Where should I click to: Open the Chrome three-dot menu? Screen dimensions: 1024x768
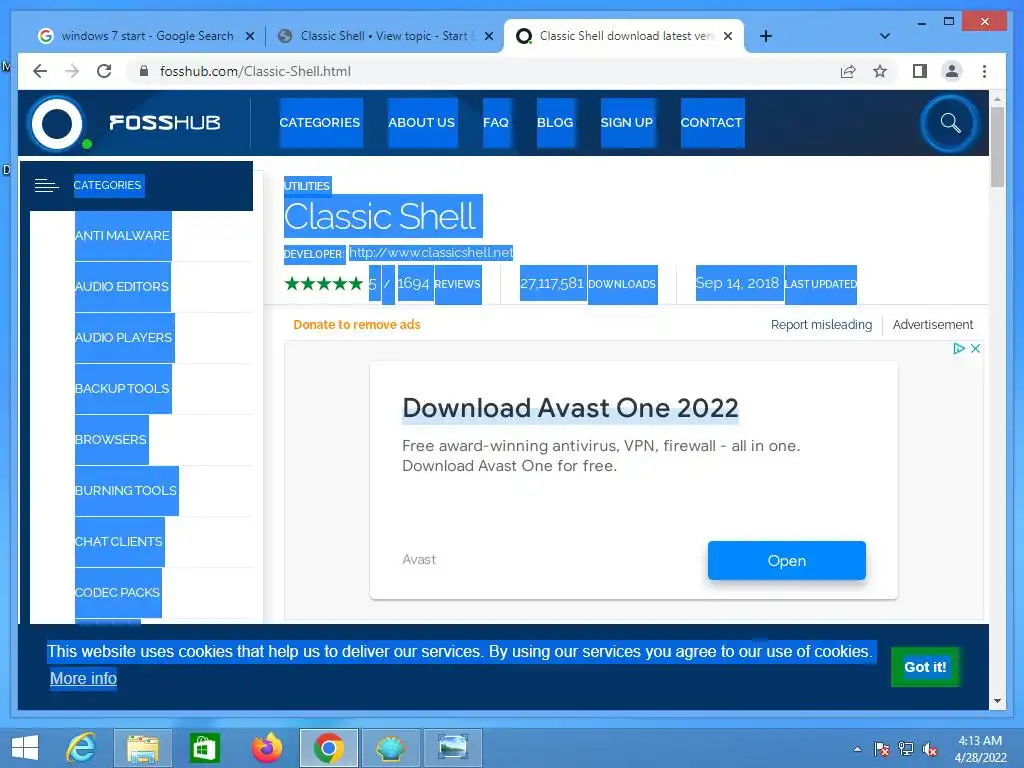pyautogui.click(x=984, y=71)
